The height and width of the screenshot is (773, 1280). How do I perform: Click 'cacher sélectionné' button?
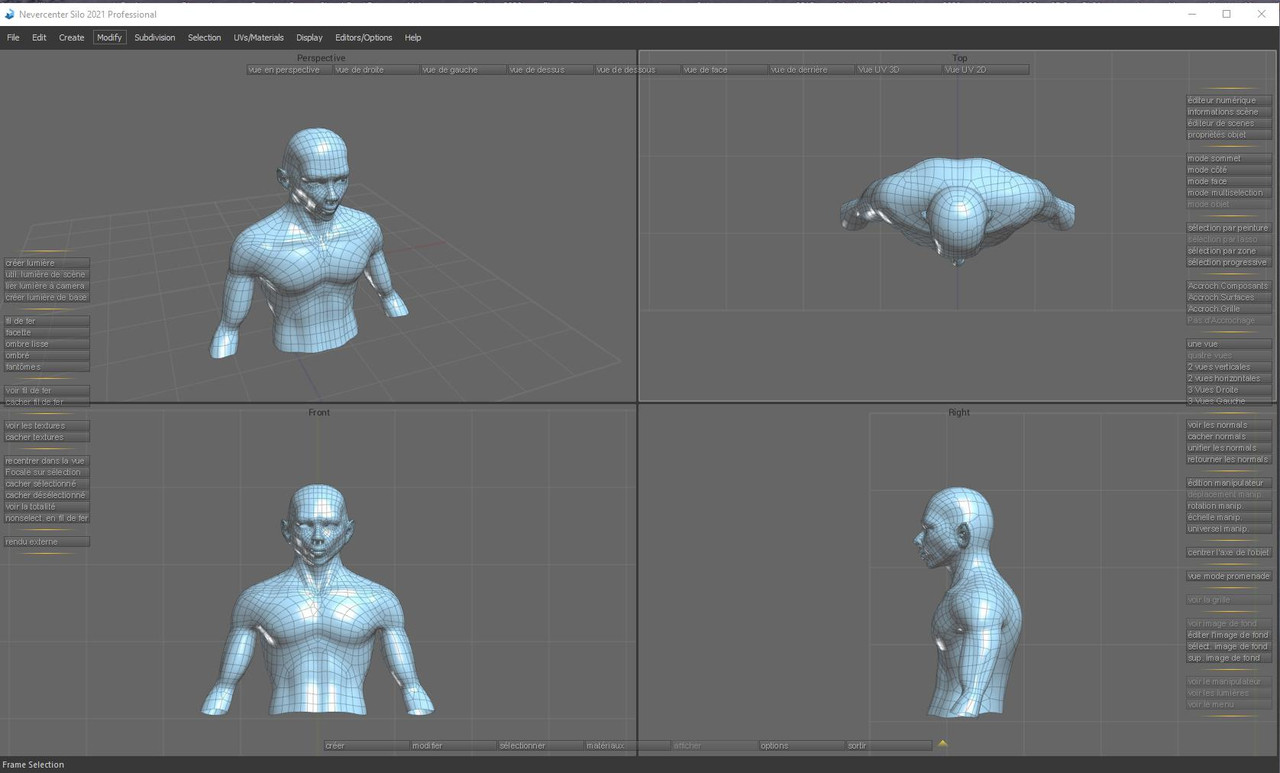click(46, 484)
